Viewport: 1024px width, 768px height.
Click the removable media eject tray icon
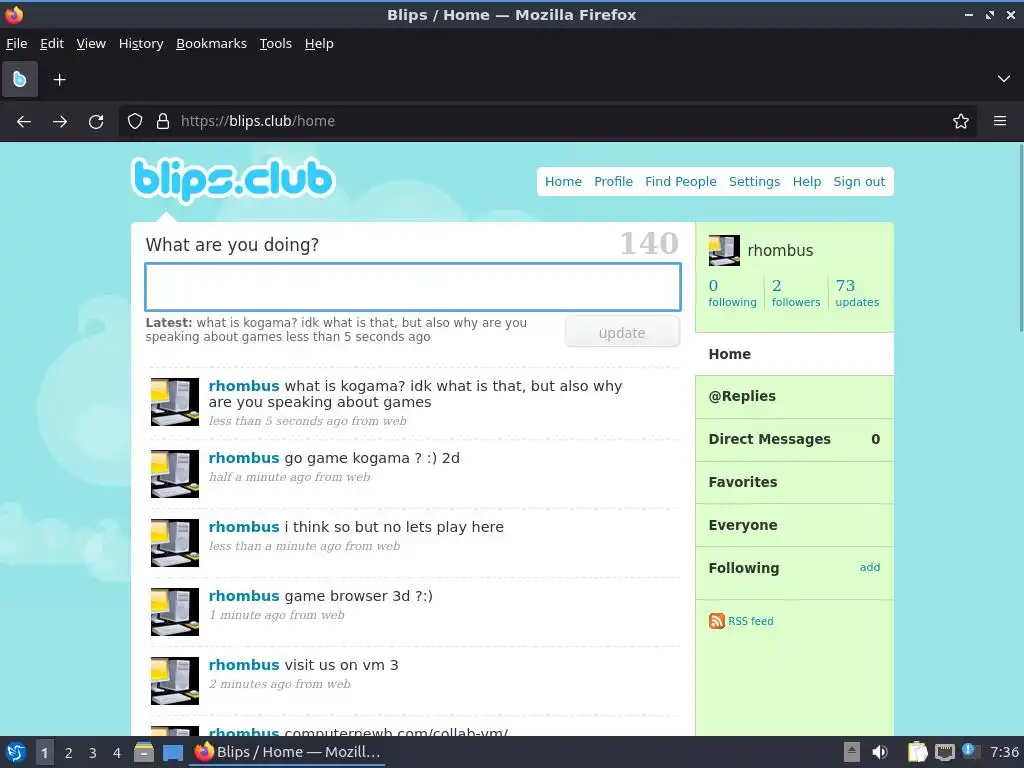852,752
